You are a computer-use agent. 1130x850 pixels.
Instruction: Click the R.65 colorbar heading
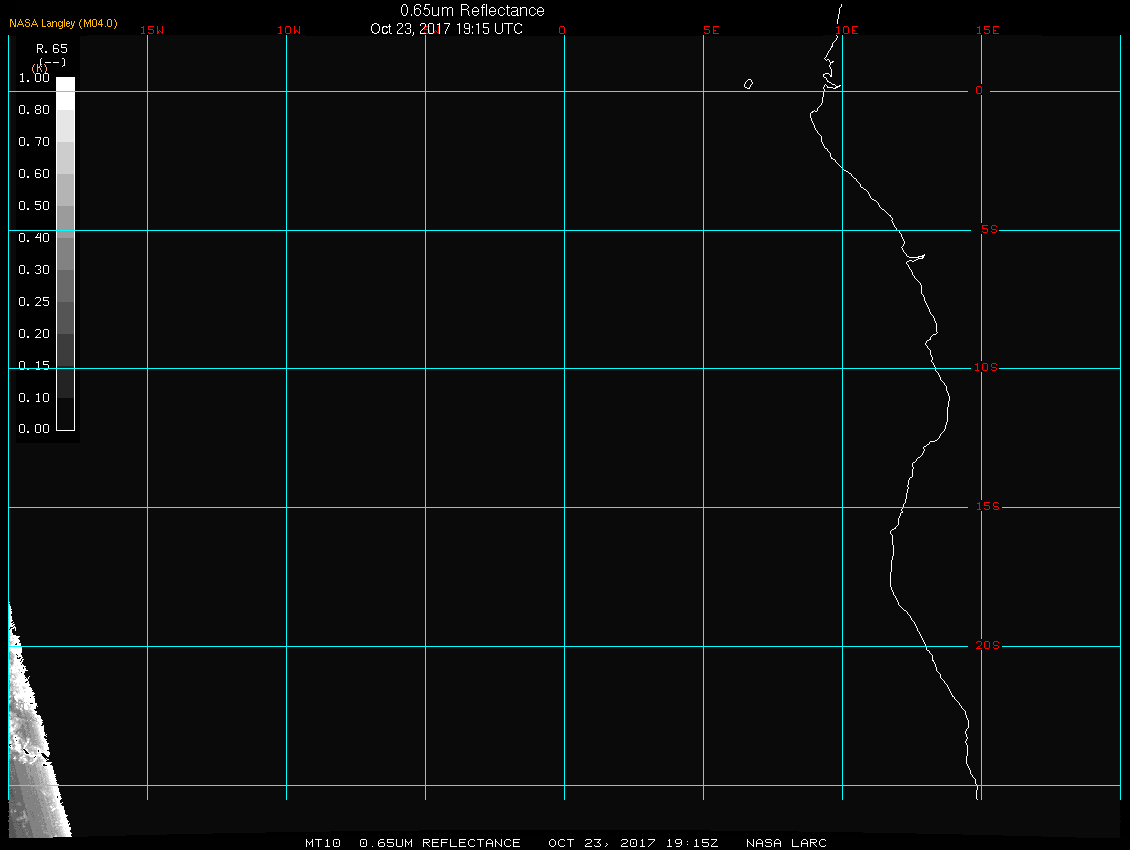click(52, 48)
